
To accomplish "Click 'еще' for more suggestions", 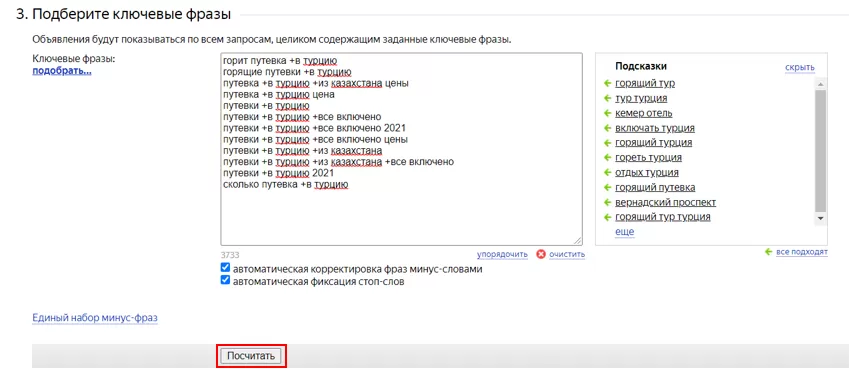I will click(x=624, y=232).
